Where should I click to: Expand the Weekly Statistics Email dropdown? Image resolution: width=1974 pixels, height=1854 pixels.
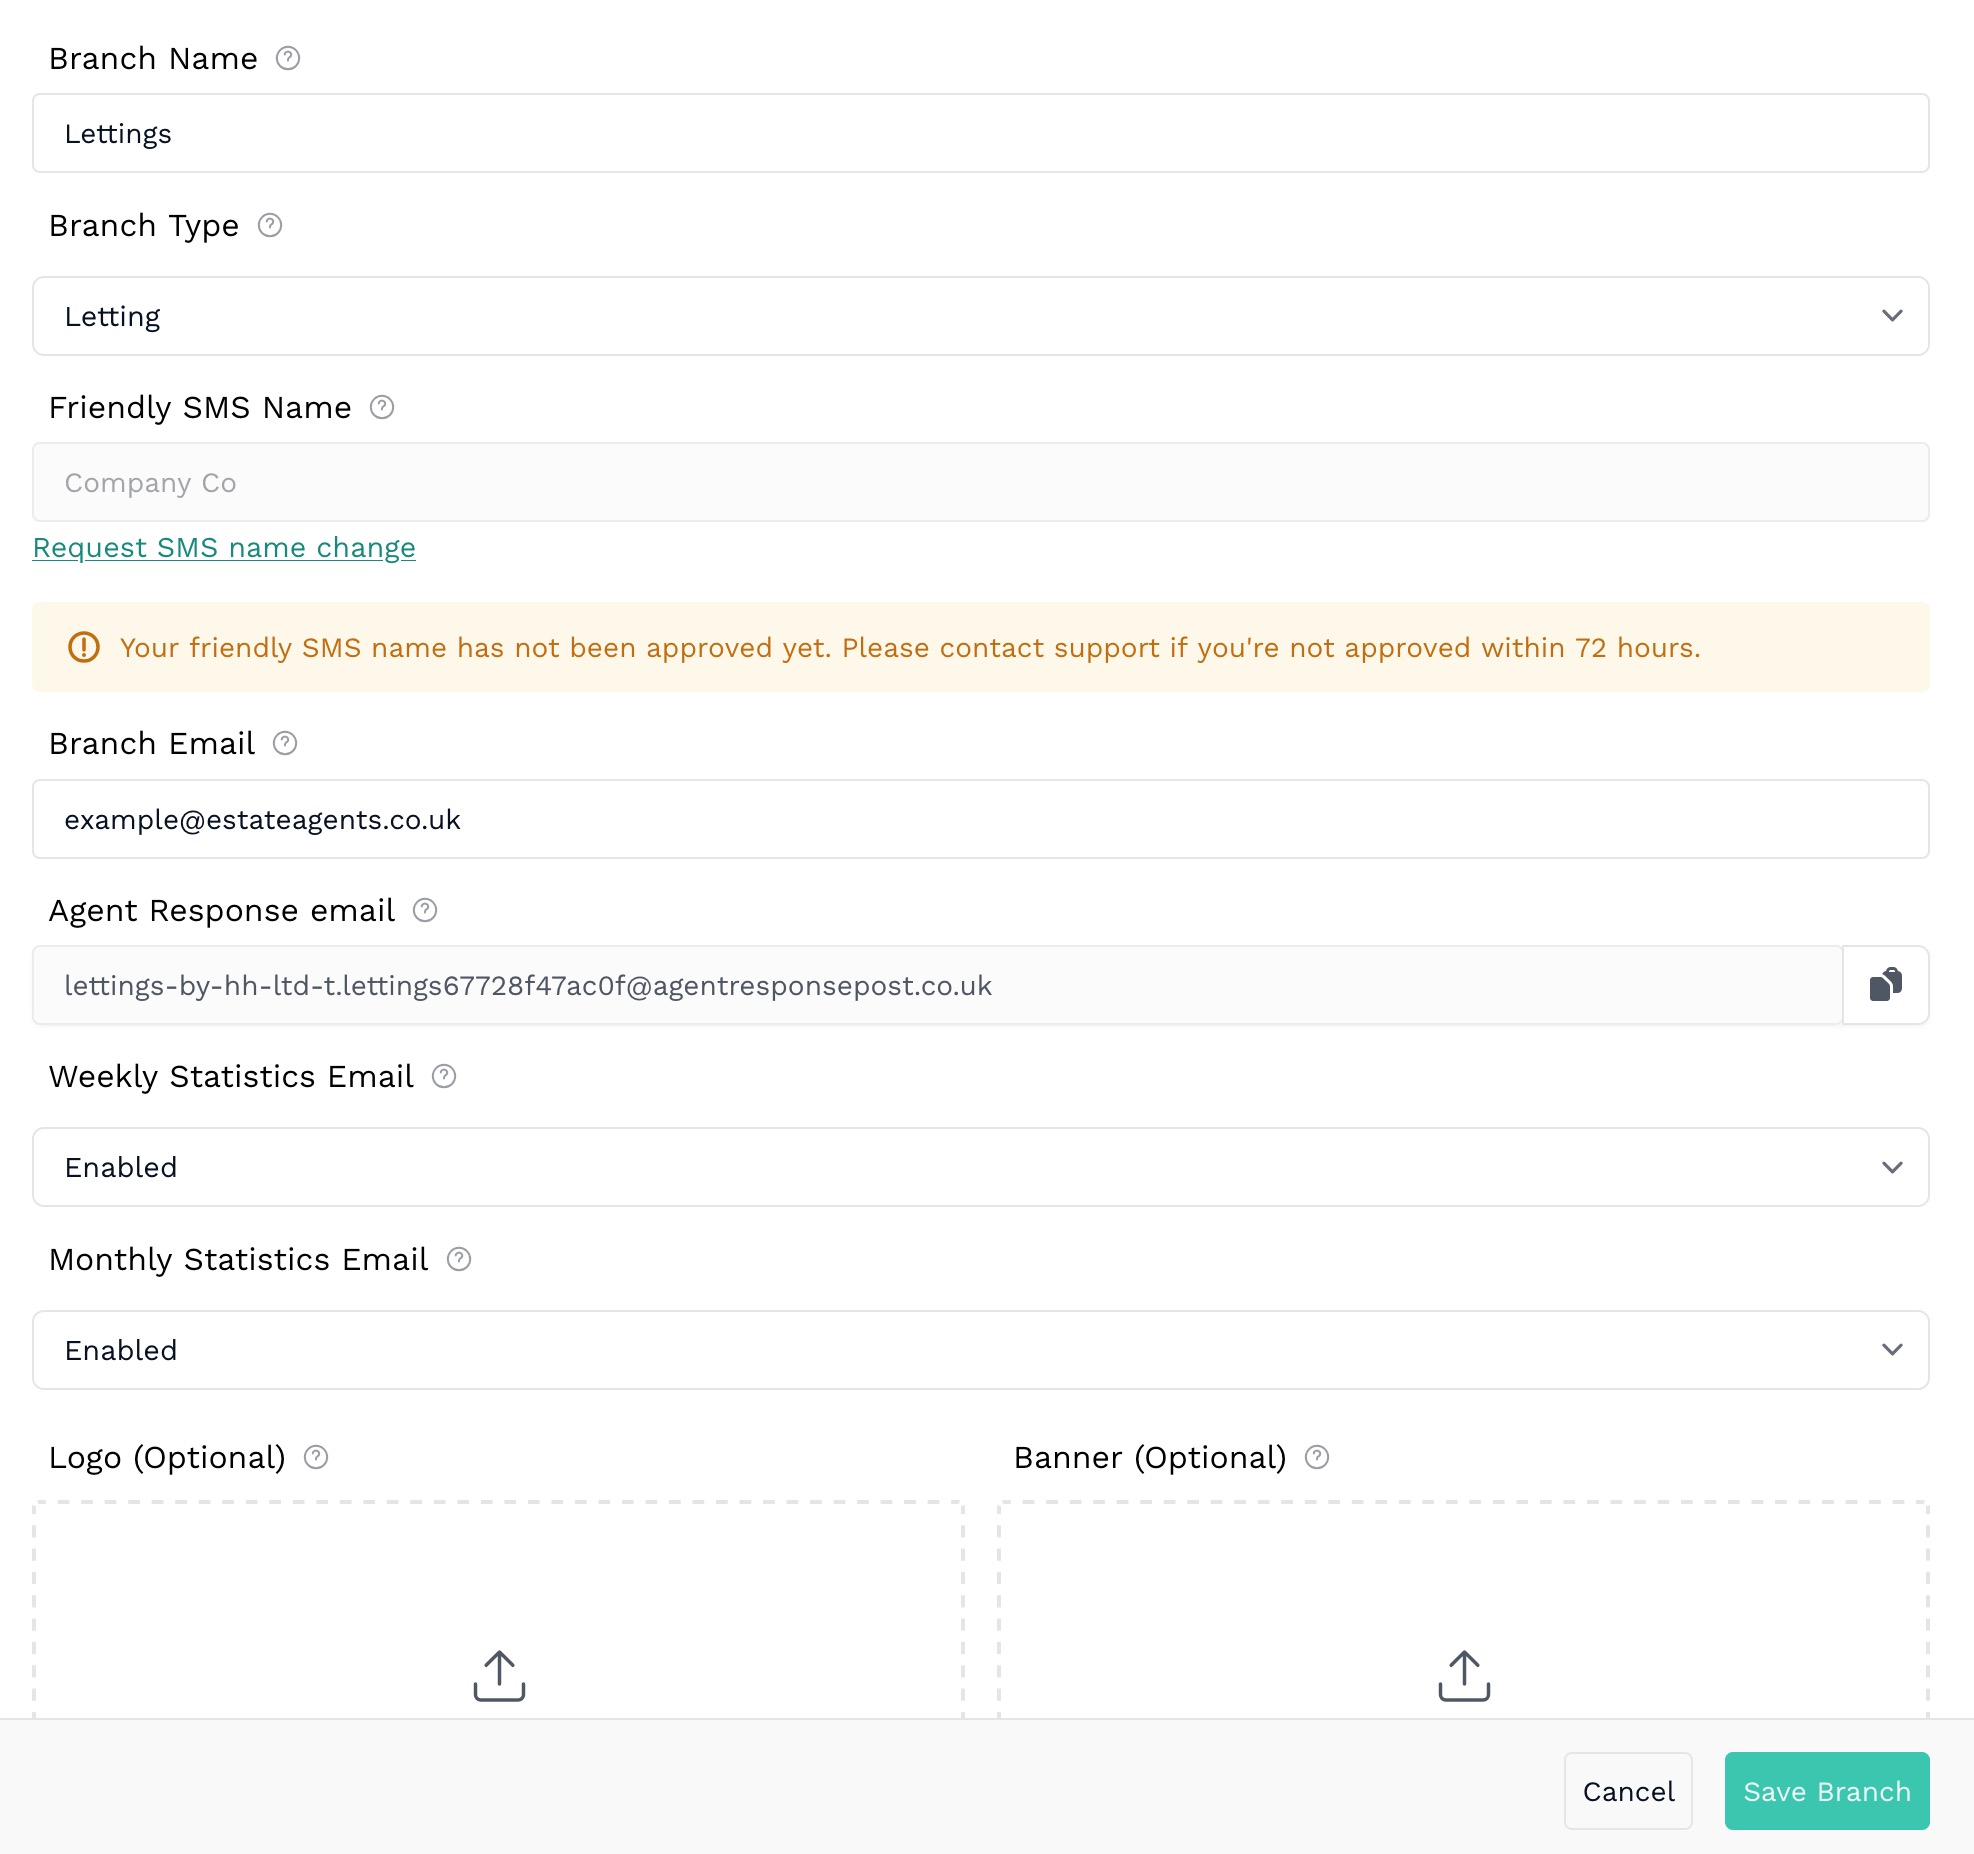point(980,1167)
